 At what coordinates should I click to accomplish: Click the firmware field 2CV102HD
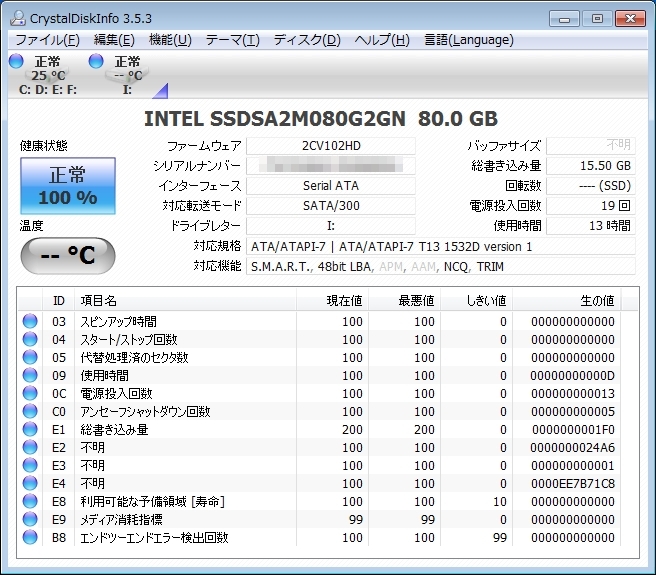pos(330,145)
